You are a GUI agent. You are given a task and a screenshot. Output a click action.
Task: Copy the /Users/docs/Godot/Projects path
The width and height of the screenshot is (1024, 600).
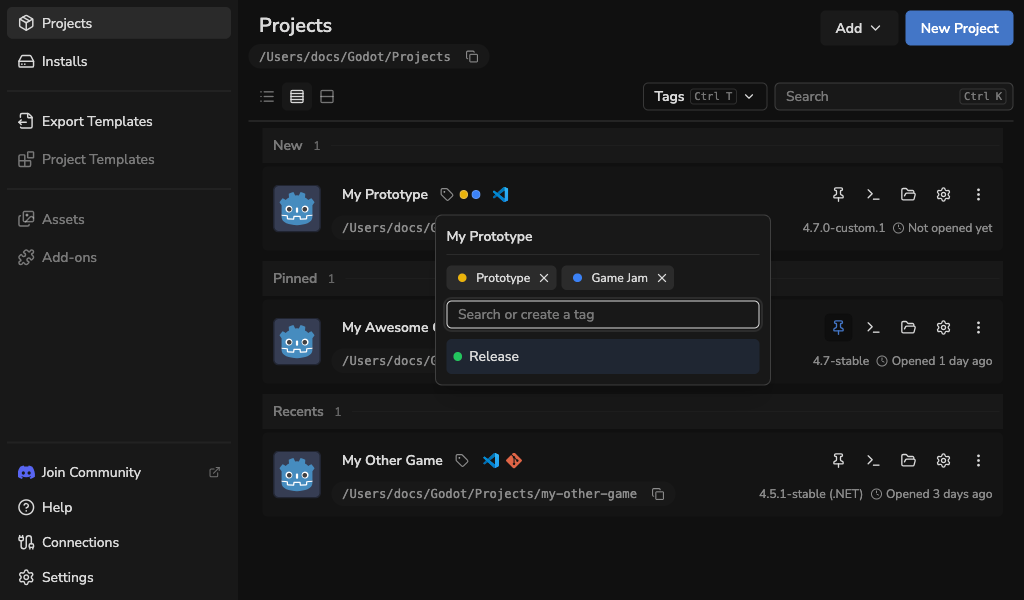pos(472,57)
